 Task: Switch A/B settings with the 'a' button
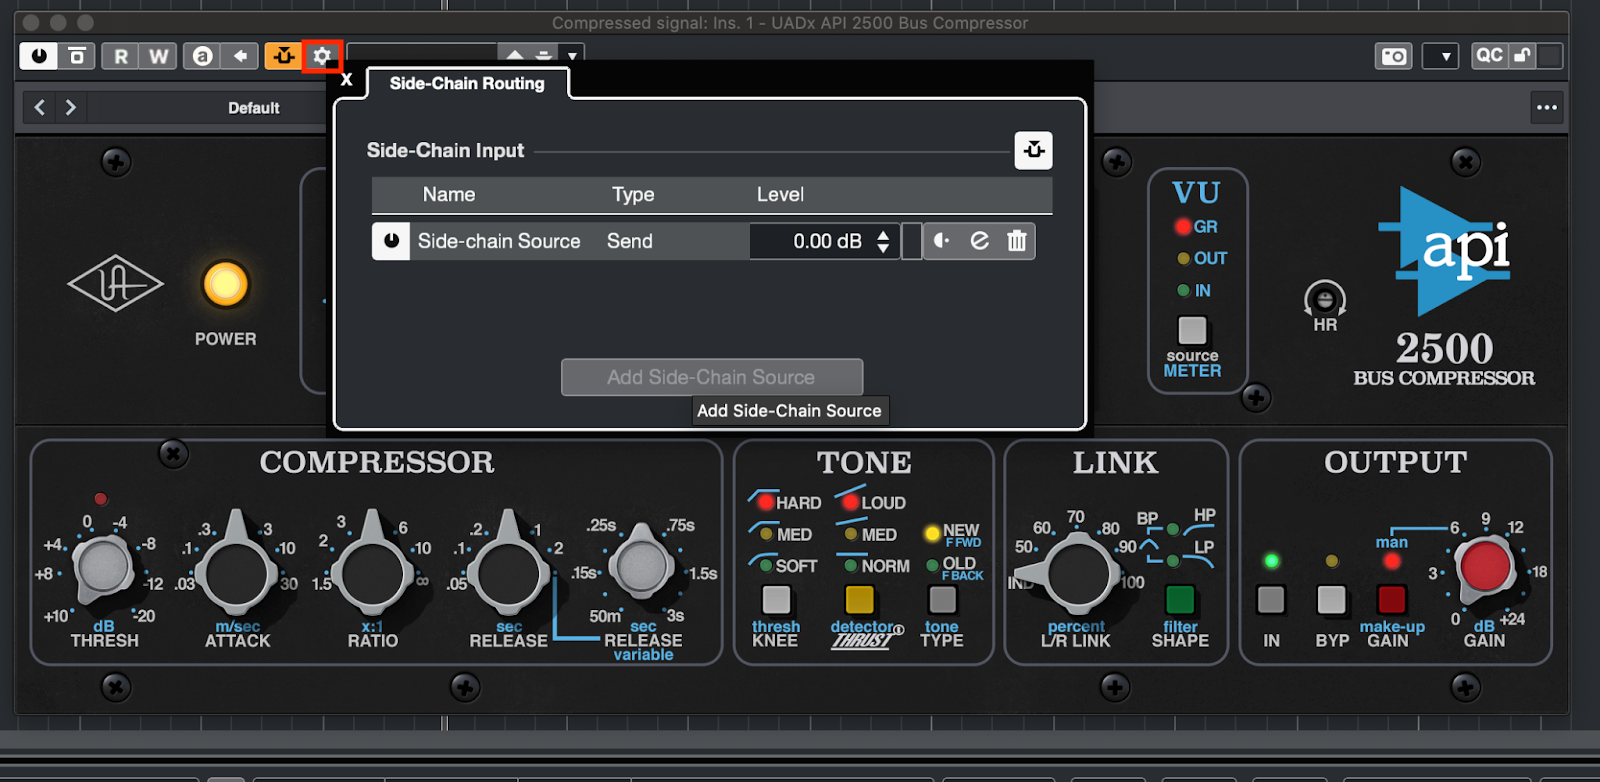tap(203, 56)
